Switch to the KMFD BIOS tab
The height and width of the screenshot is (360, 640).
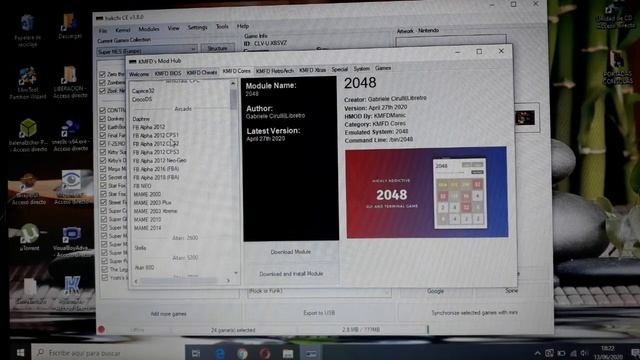point(167,73)
